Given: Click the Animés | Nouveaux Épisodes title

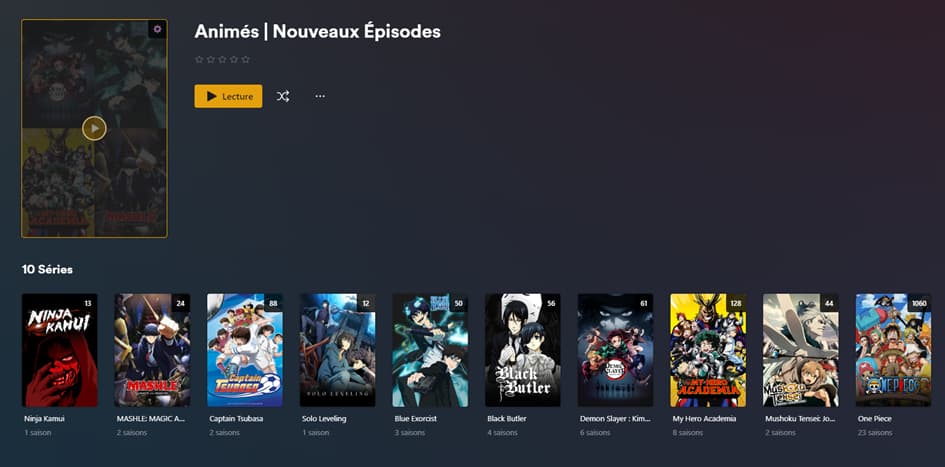Looking at the screenshot, I should click(x=318, y=32).
